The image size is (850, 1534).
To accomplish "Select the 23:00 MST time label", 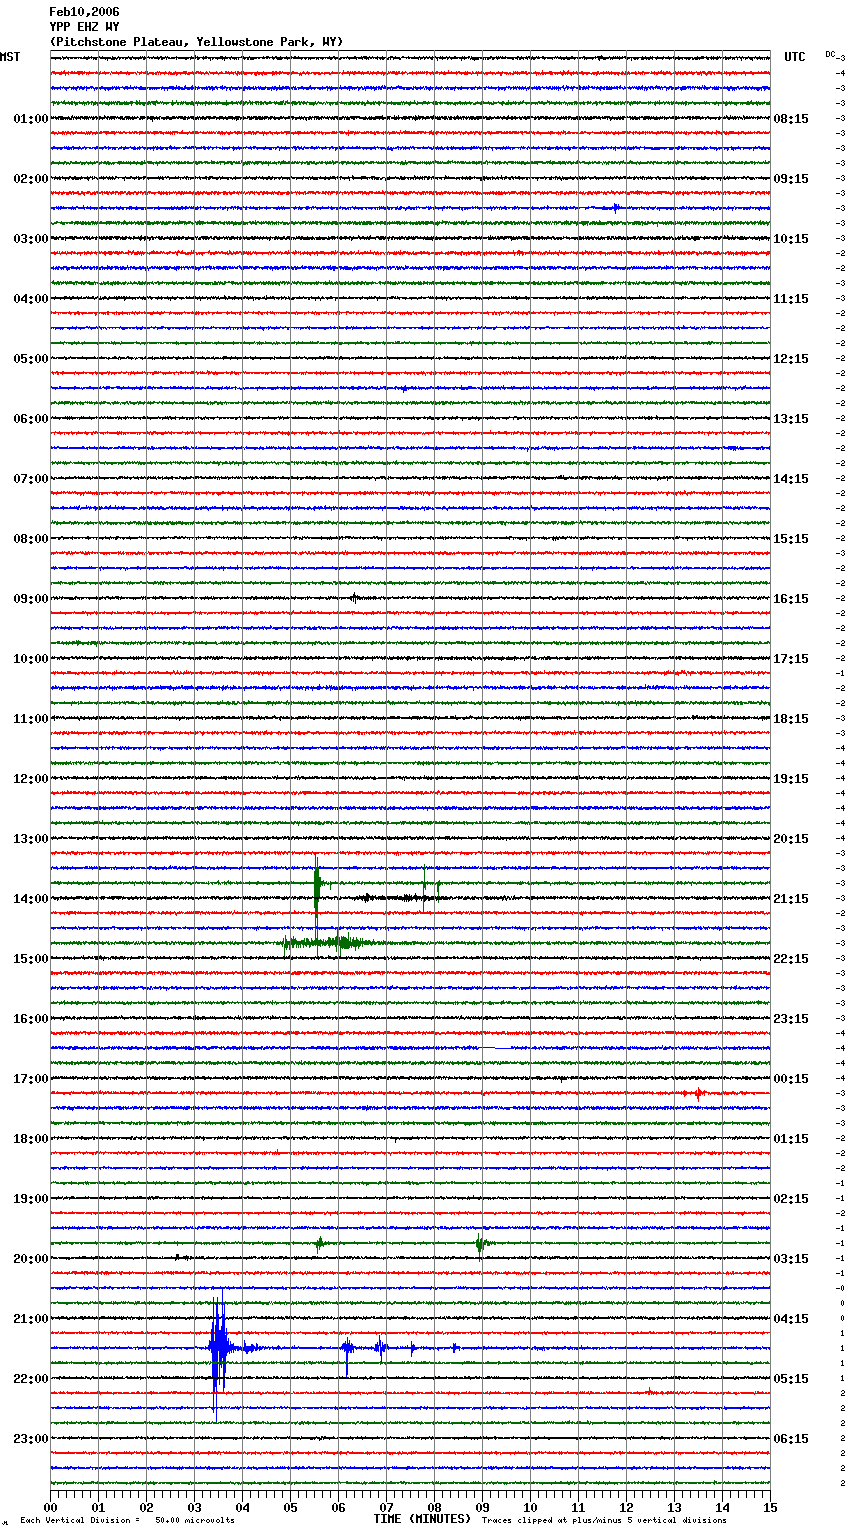I will point(31,1439).
